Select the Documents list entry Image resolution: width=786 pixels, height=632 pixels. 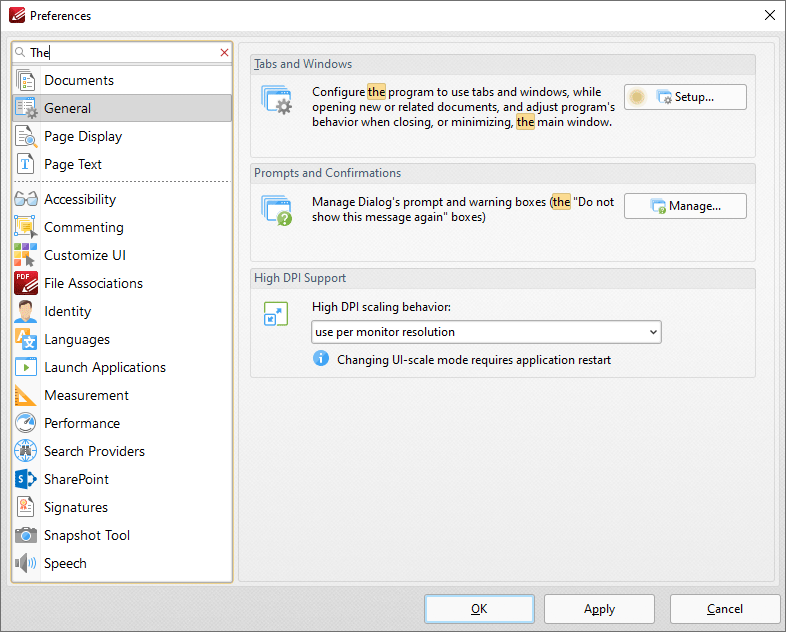(122, 80)
